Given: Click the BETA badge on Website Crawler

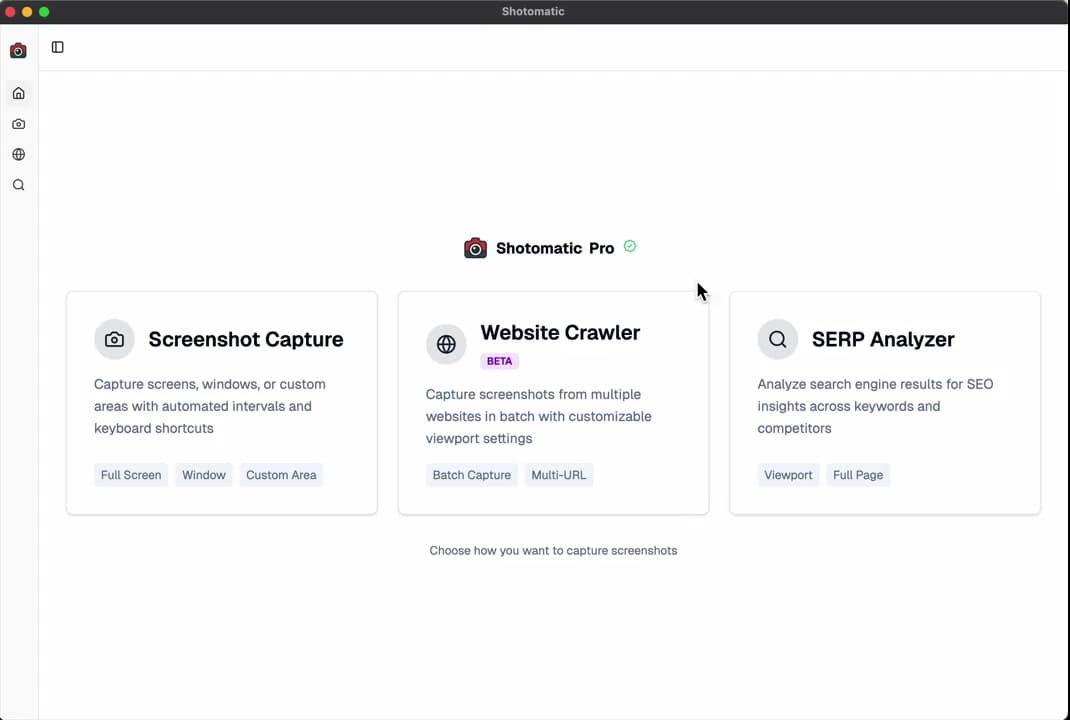Looking at the screenshot, I should pyautogui.click(x=499, y=361).
